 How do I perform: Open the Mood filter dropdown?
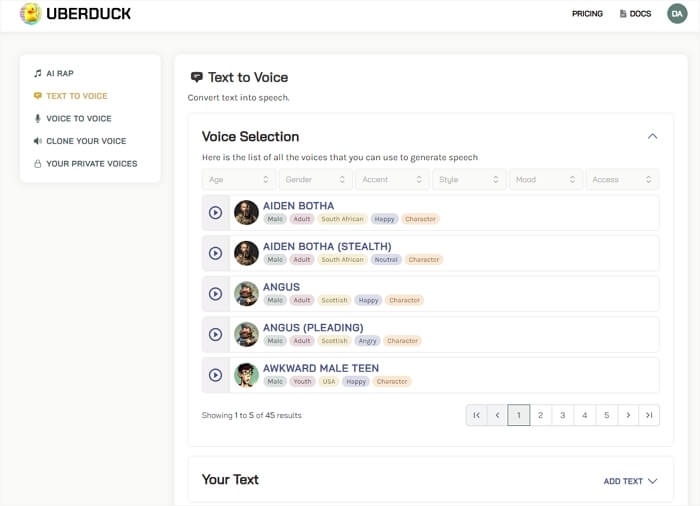546,180
